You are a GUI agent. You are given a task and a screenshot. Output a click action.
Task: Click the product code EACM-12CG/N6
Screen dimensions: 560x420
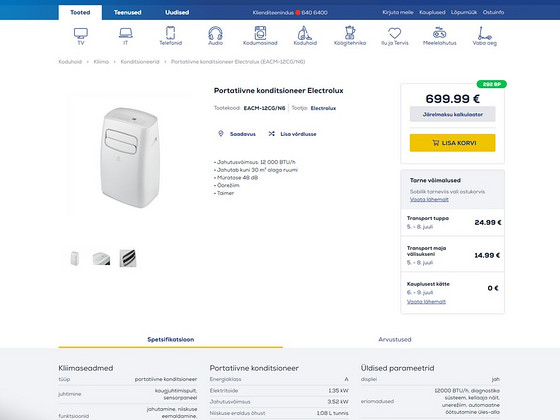tap(264, 108)
